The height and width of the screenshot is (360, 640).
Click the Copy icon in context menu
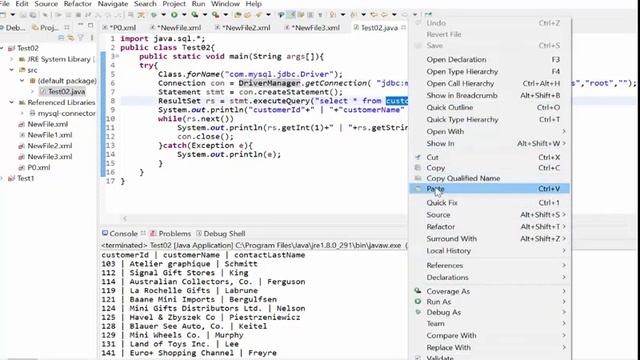coord(418,168)
